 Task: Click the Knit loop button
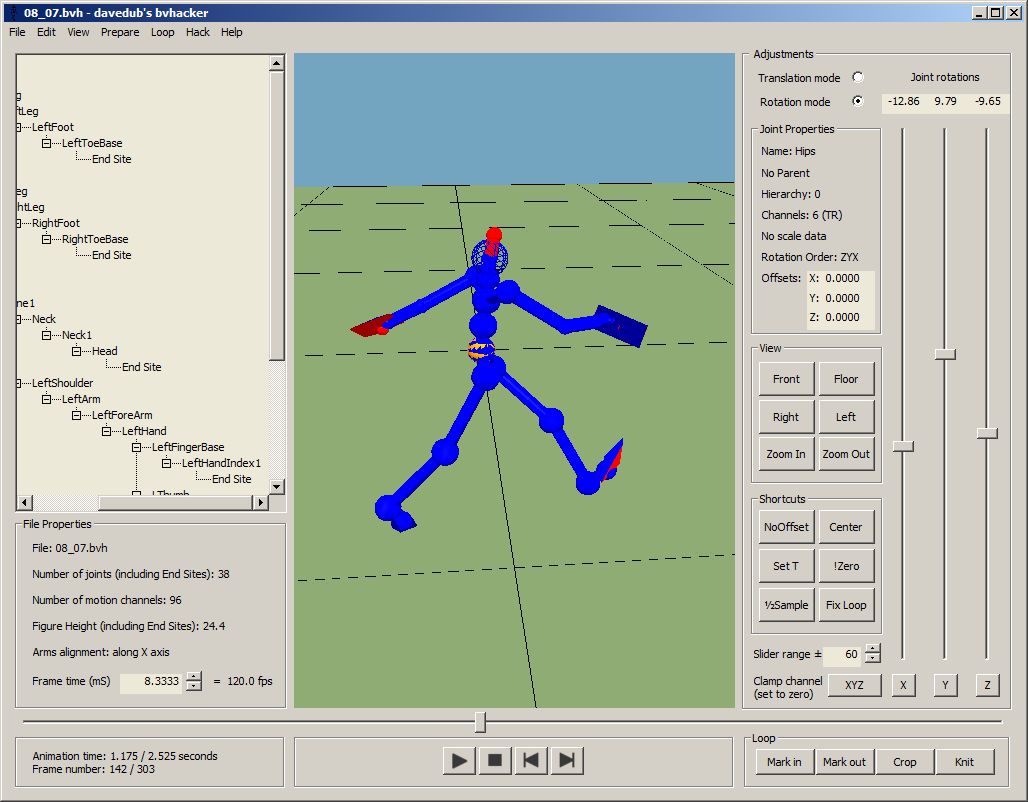(964, 762)
